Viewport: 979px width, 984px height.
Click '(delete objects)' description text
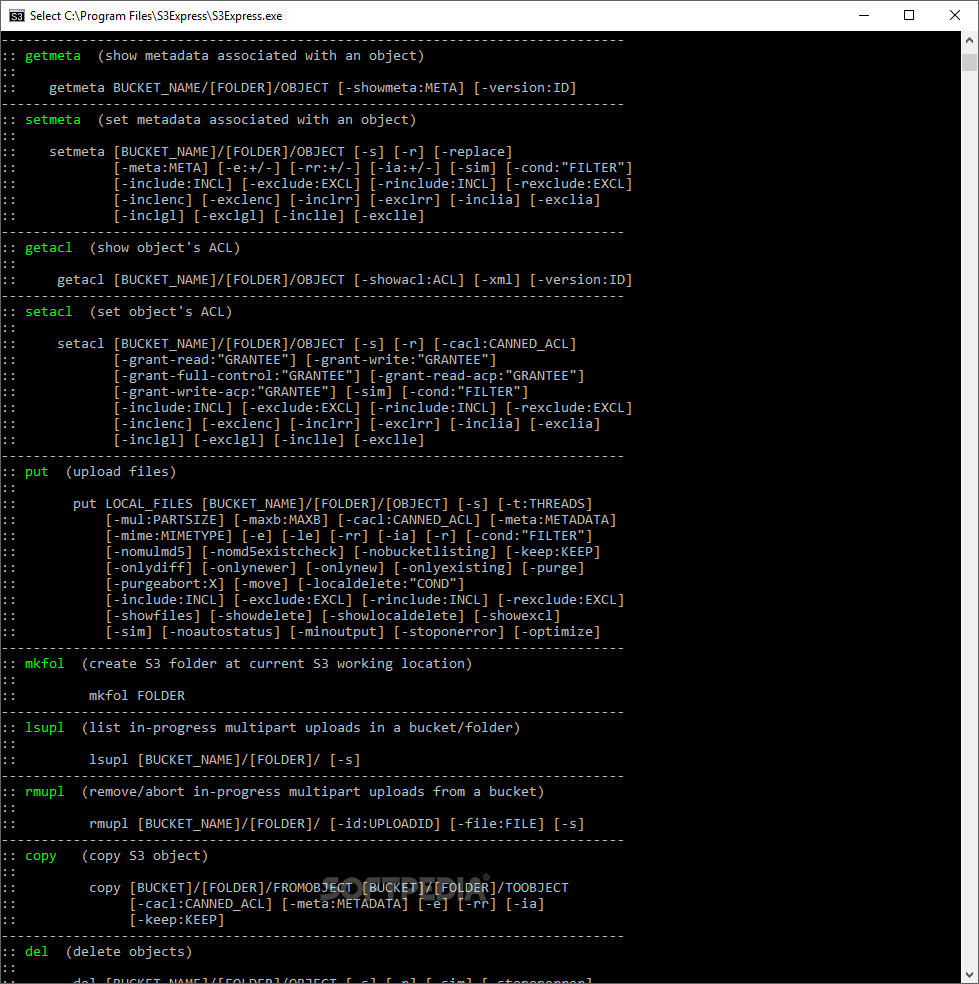point(129,952)
